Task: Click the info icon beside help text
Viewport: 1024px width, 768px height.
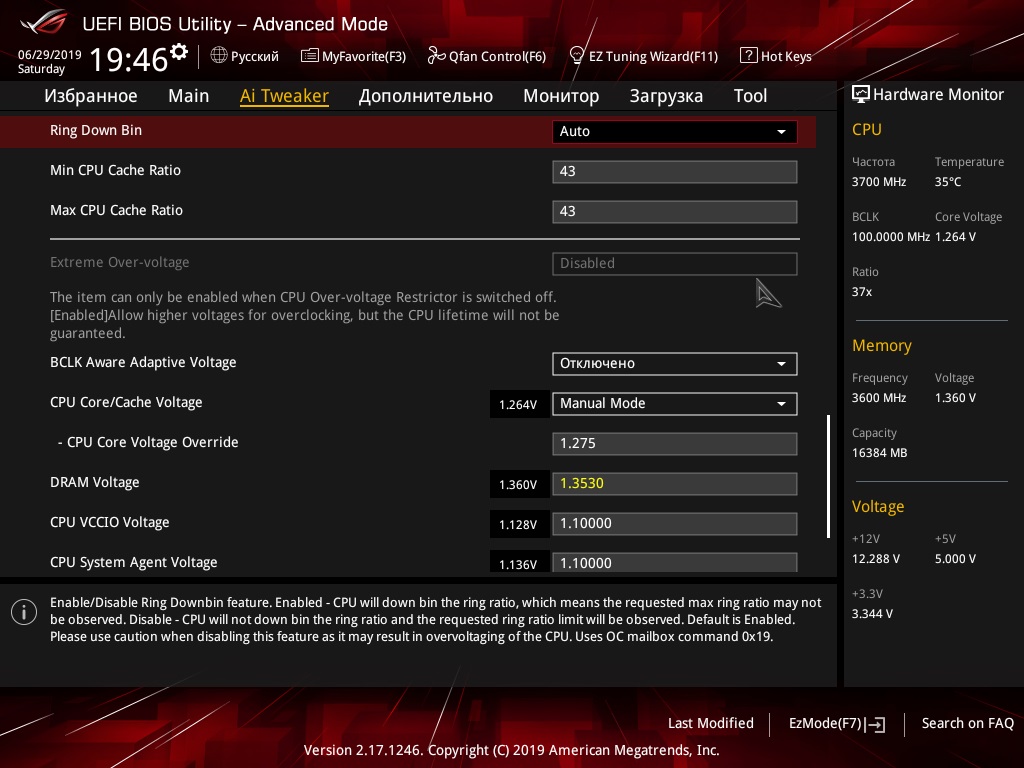Action: 24,613
